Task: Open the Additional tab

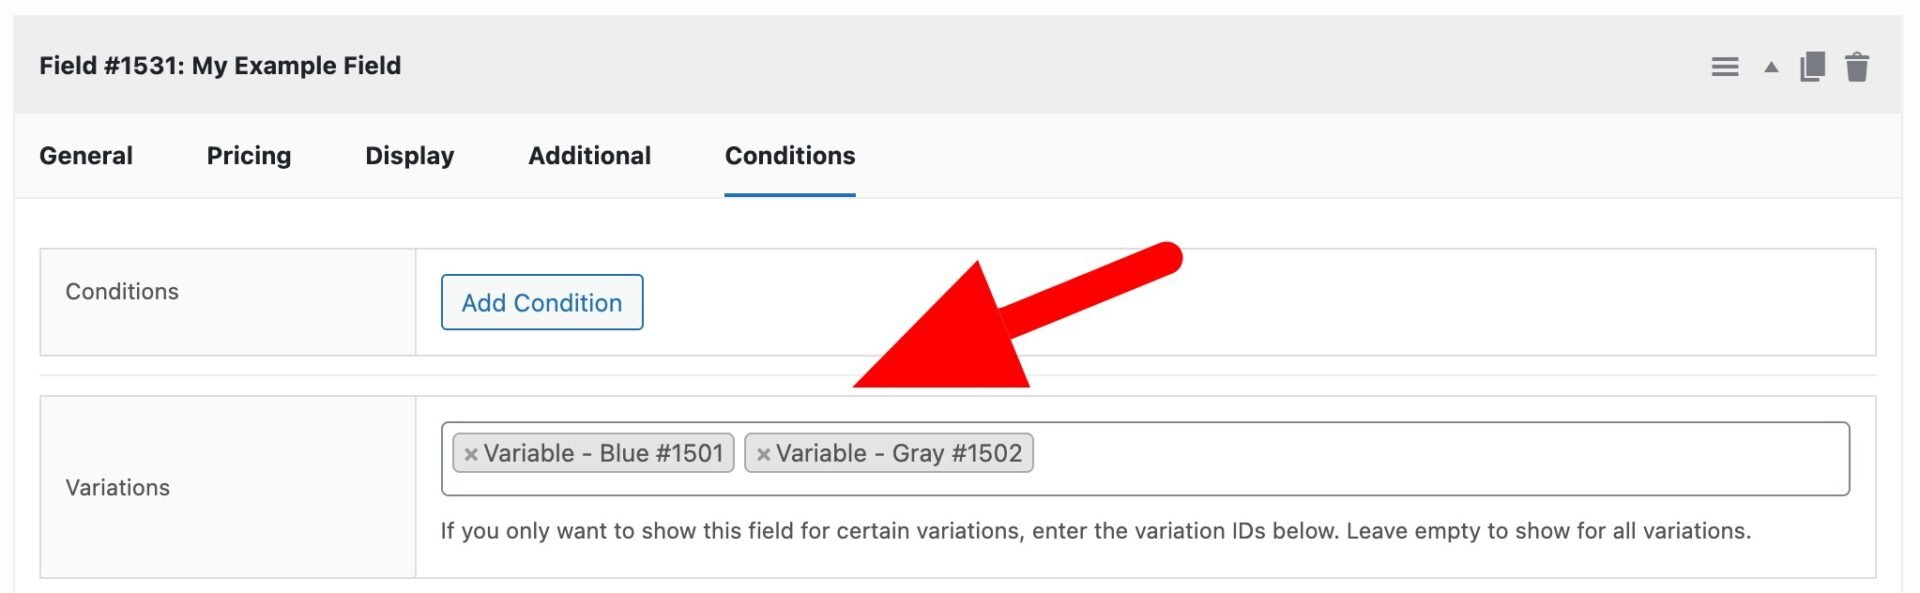Action: pos(589,156)
